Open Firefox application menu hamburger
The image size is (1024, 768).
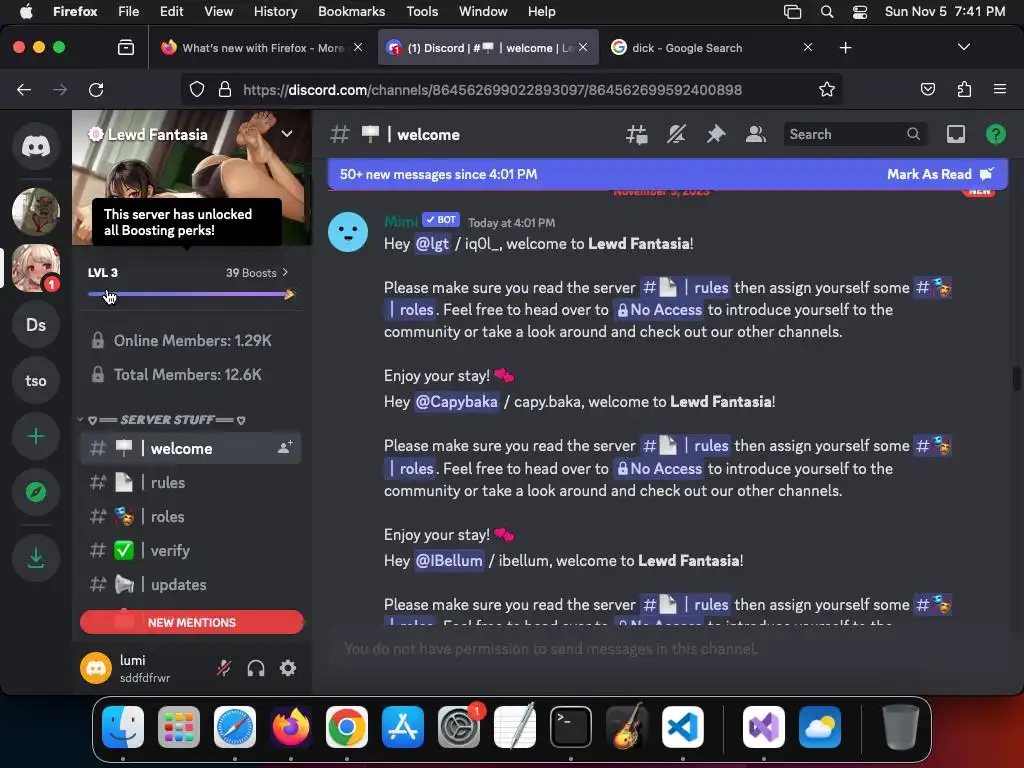tap(1000, 89)
